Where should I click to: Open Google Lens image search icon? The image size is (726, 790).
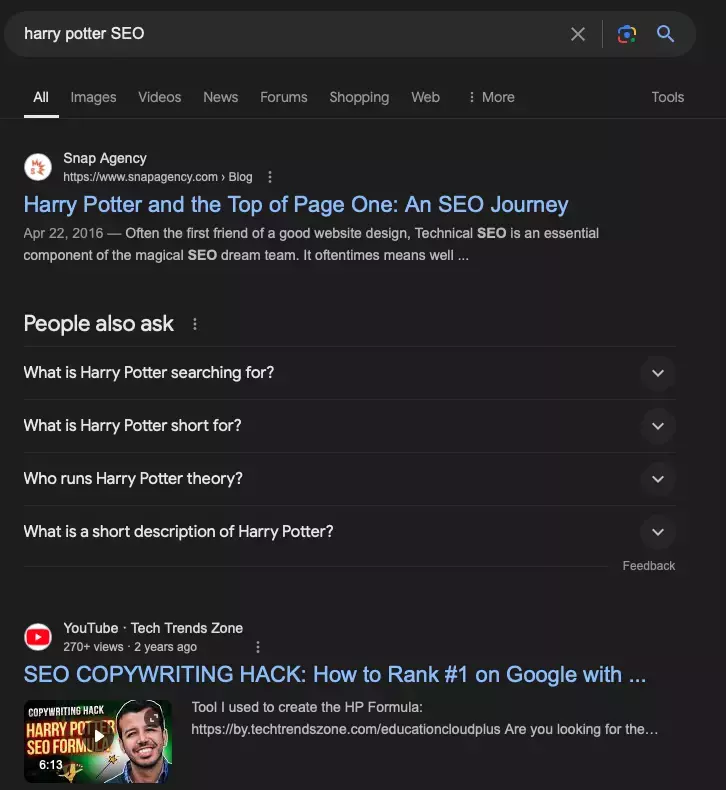[x=627, y=34]
